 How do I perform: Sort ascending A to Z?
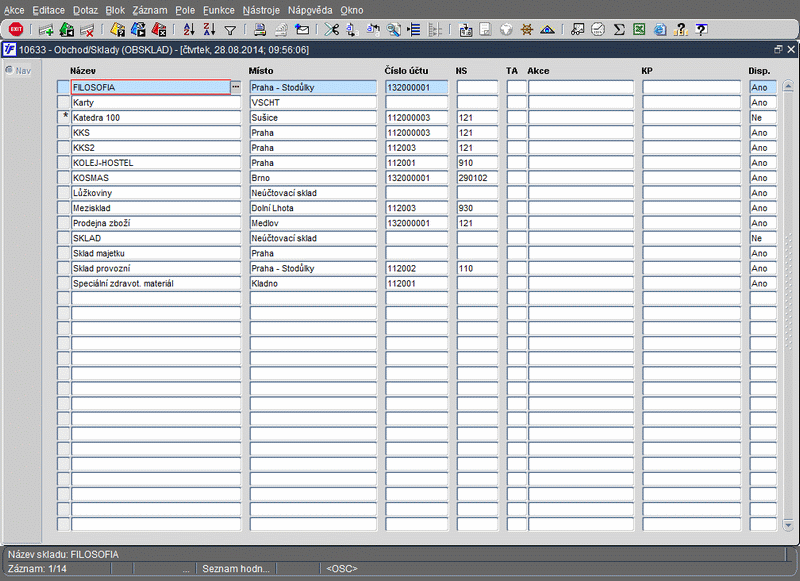pos(189,30)
